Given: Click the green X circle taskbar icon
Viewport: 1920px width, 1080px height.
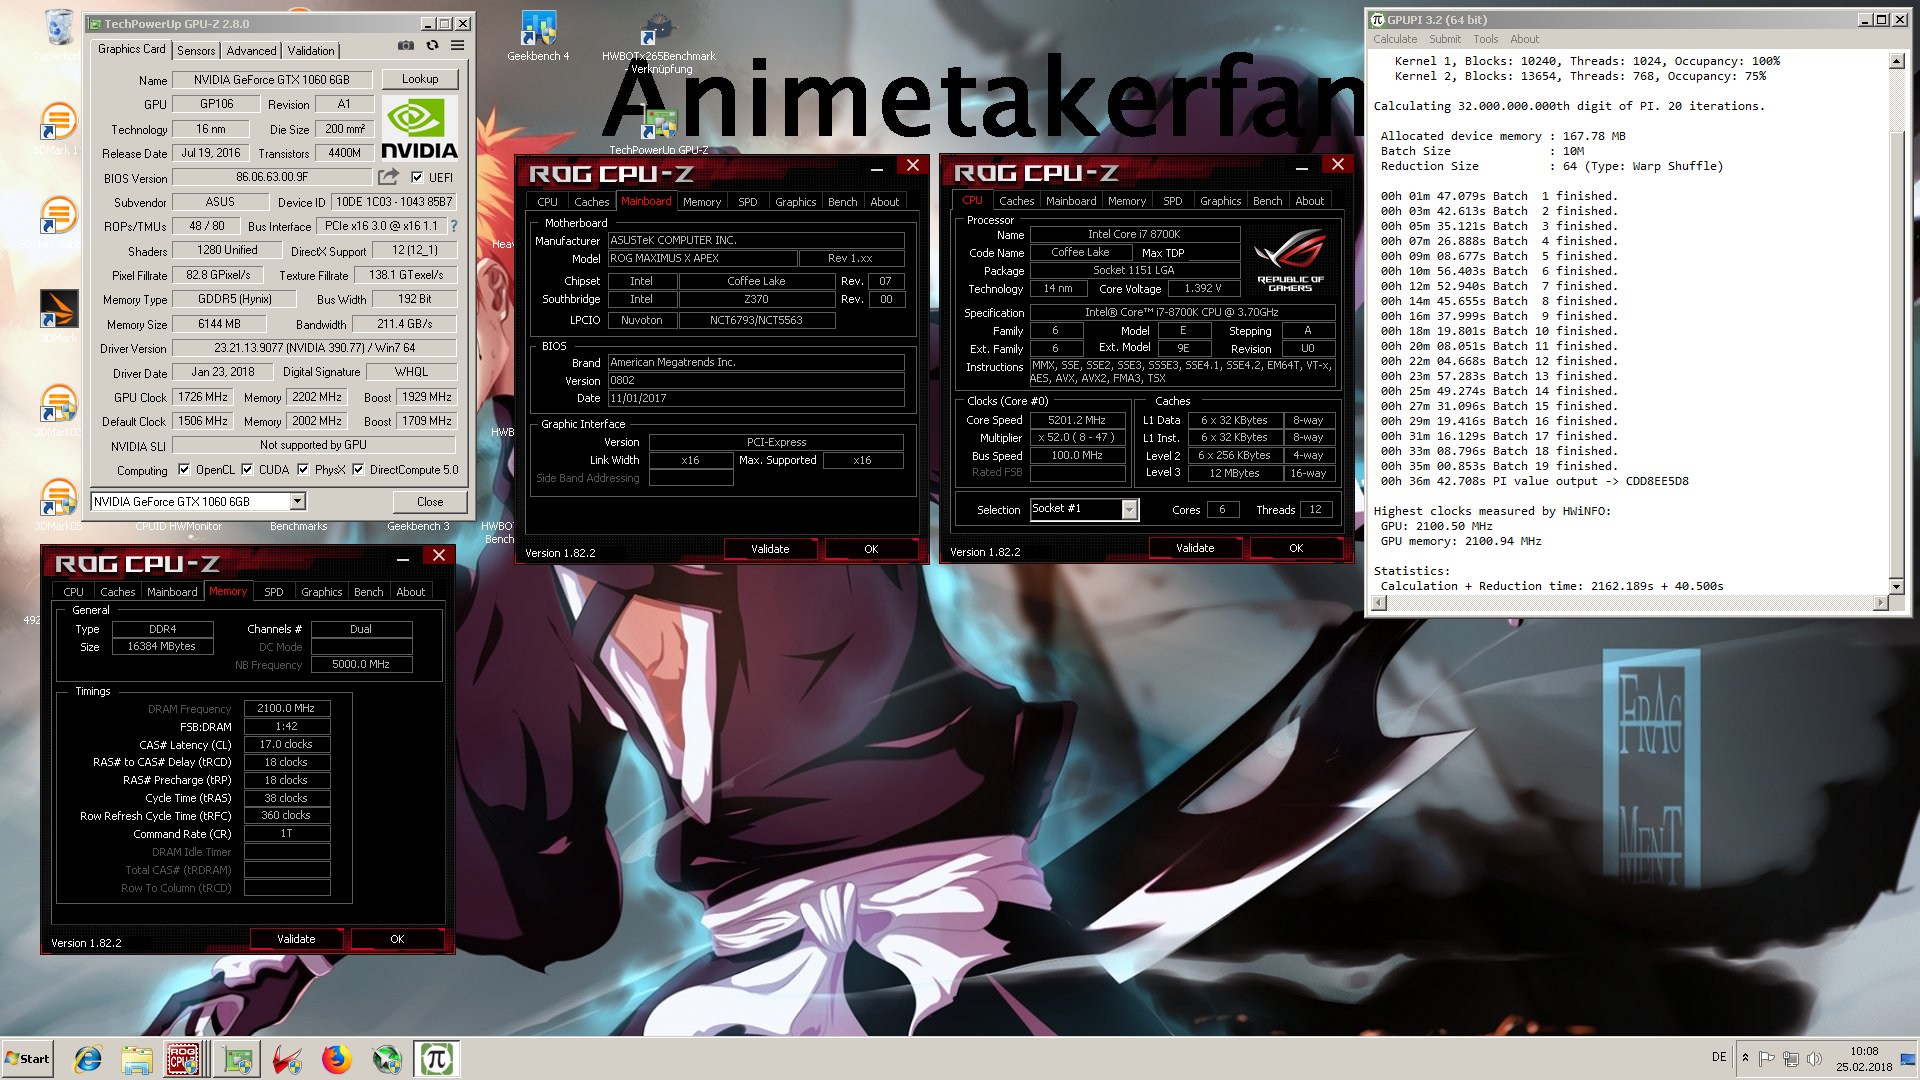Looking at the screenshot, I should pos(387,1059).
